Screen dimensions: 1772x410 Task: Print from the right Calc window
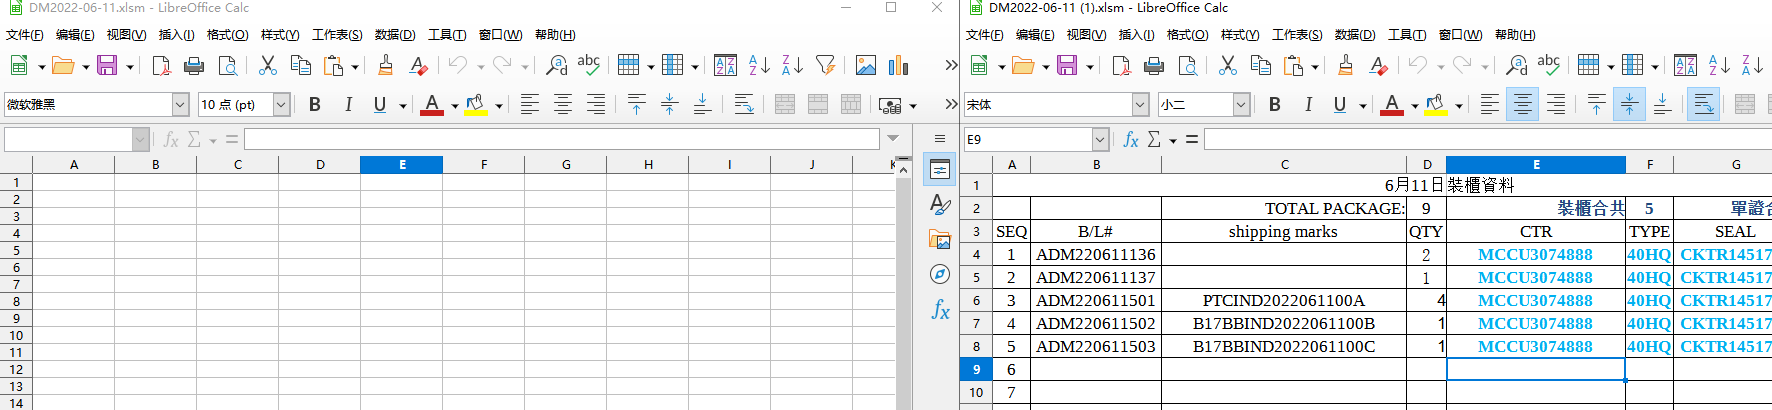coord(1154,66)
